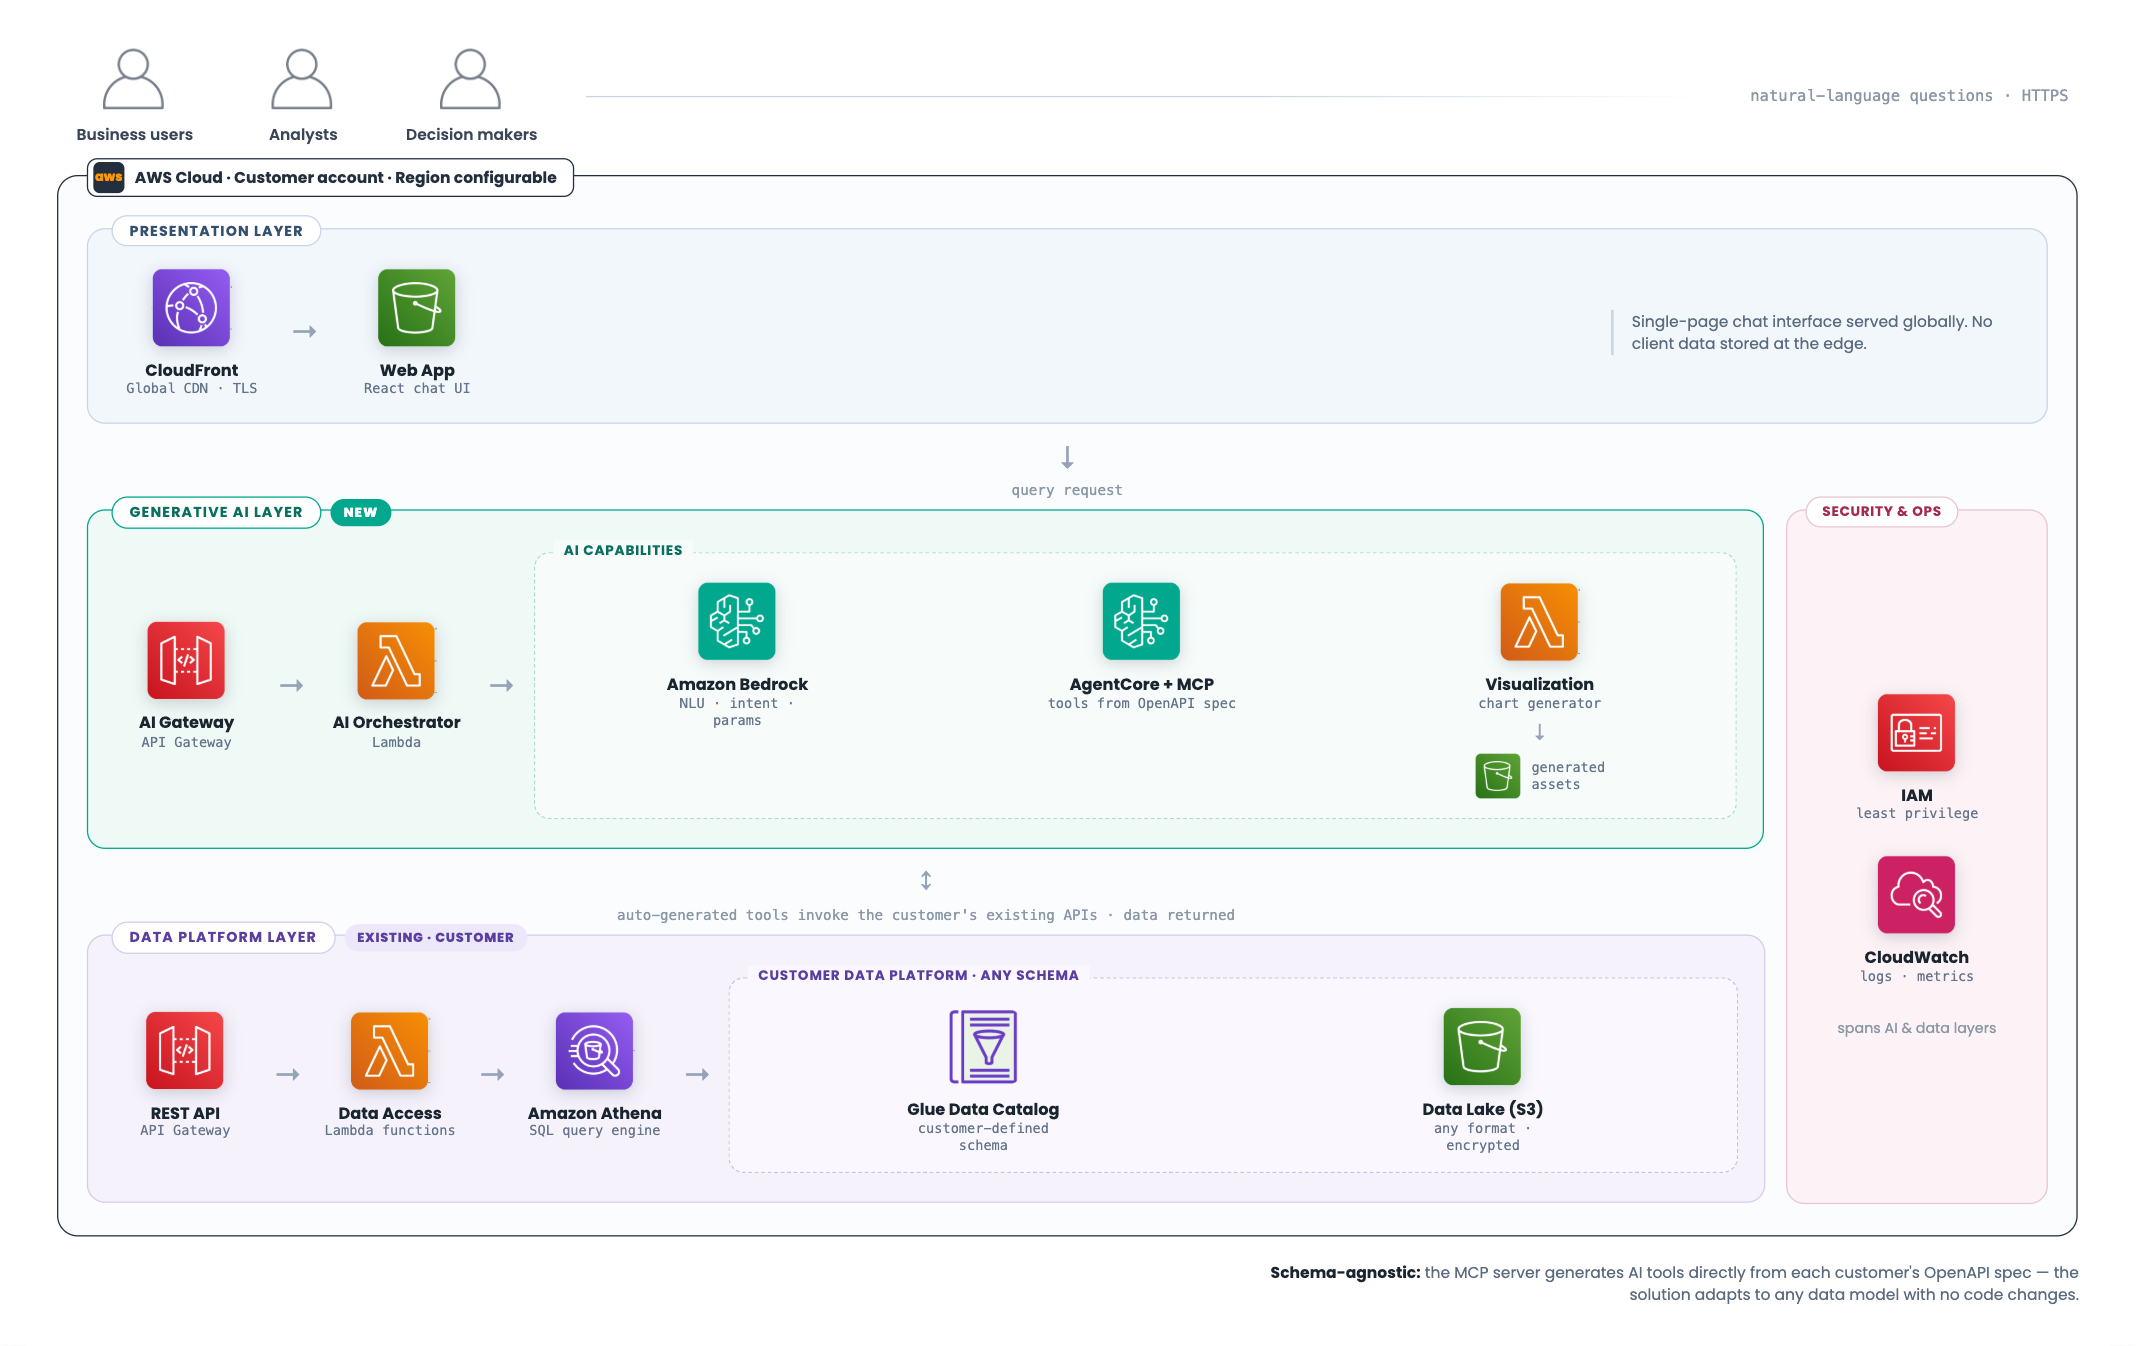Click 'tools from OpenAPI spec' subtitle
The width and height of the screenshot is (2136, 1346).
click(x=1141, y=703)
